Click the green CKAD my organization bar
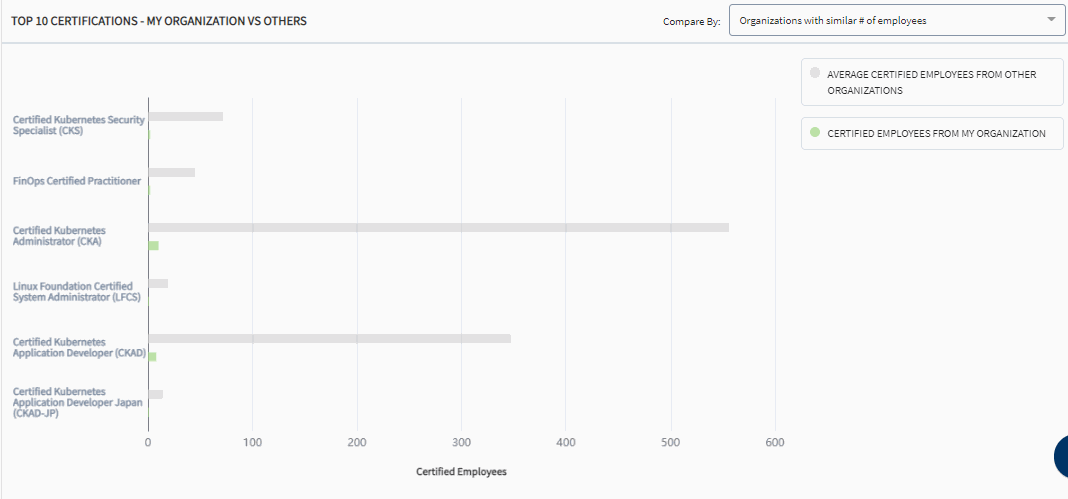Image resolution: width=1068 pixels, height=499 pixels. point(152,357)
